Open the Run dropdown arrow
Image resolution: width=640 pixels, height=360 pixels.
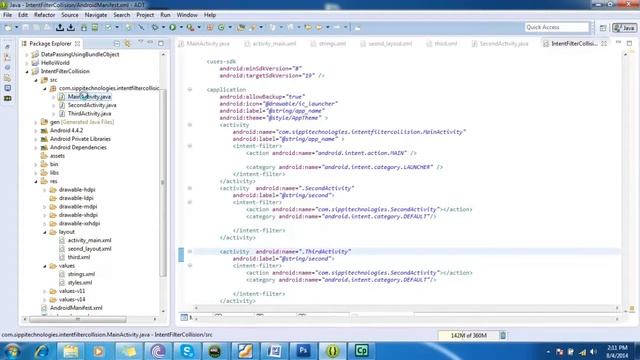tap(181, 27)
